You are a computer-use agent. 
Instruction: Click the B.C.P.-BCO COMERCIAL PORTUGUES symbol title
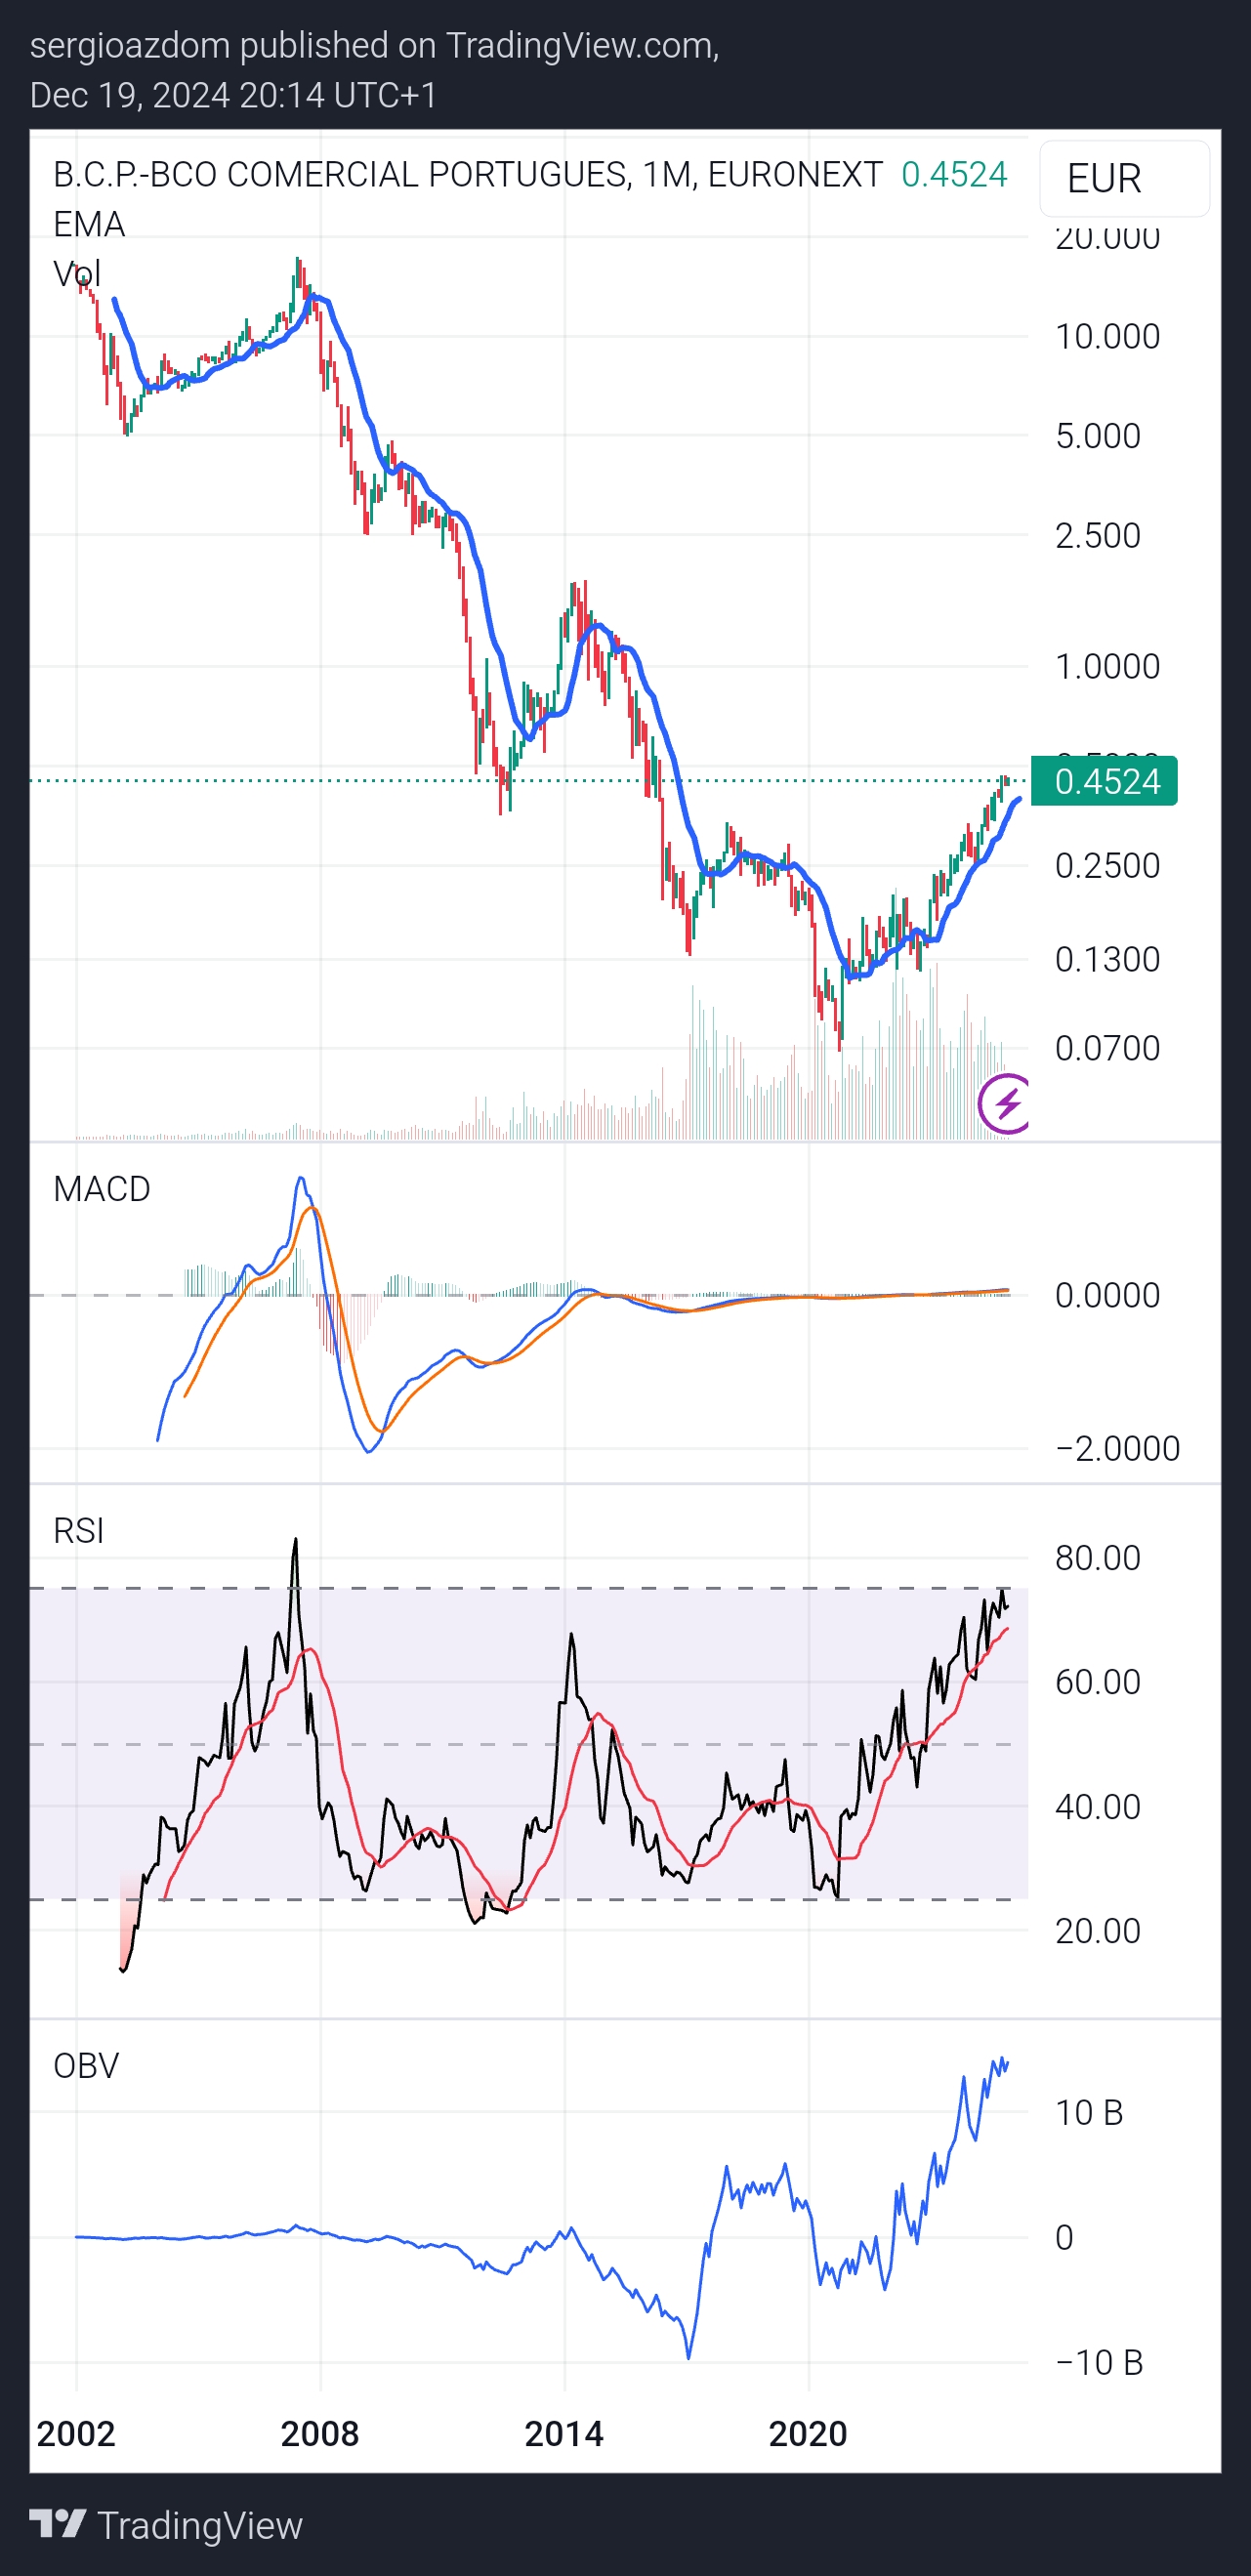click(x=340, y=175)
